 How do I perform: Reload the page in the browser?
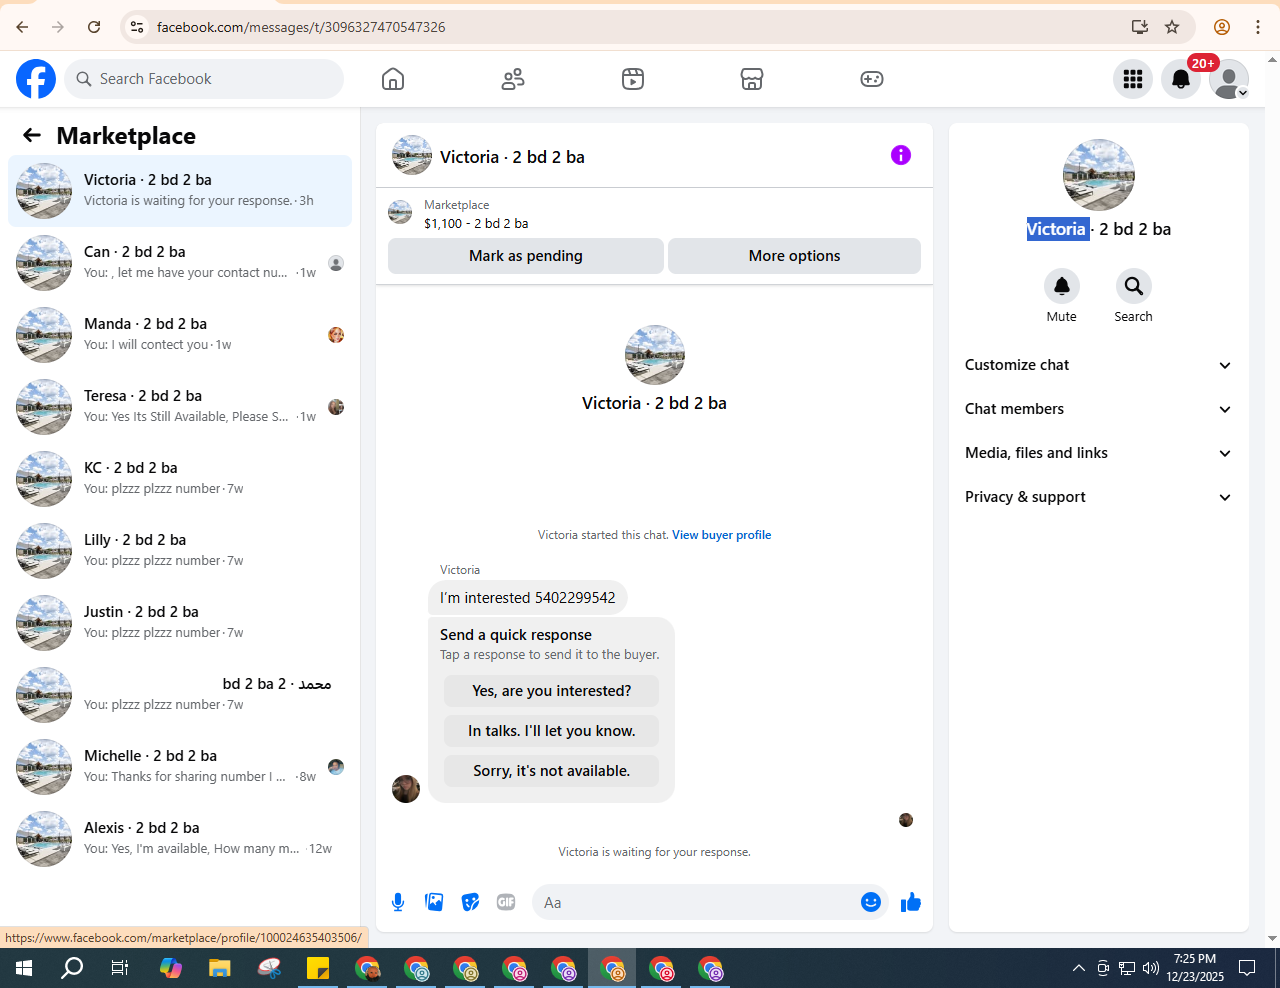(94, 27)
